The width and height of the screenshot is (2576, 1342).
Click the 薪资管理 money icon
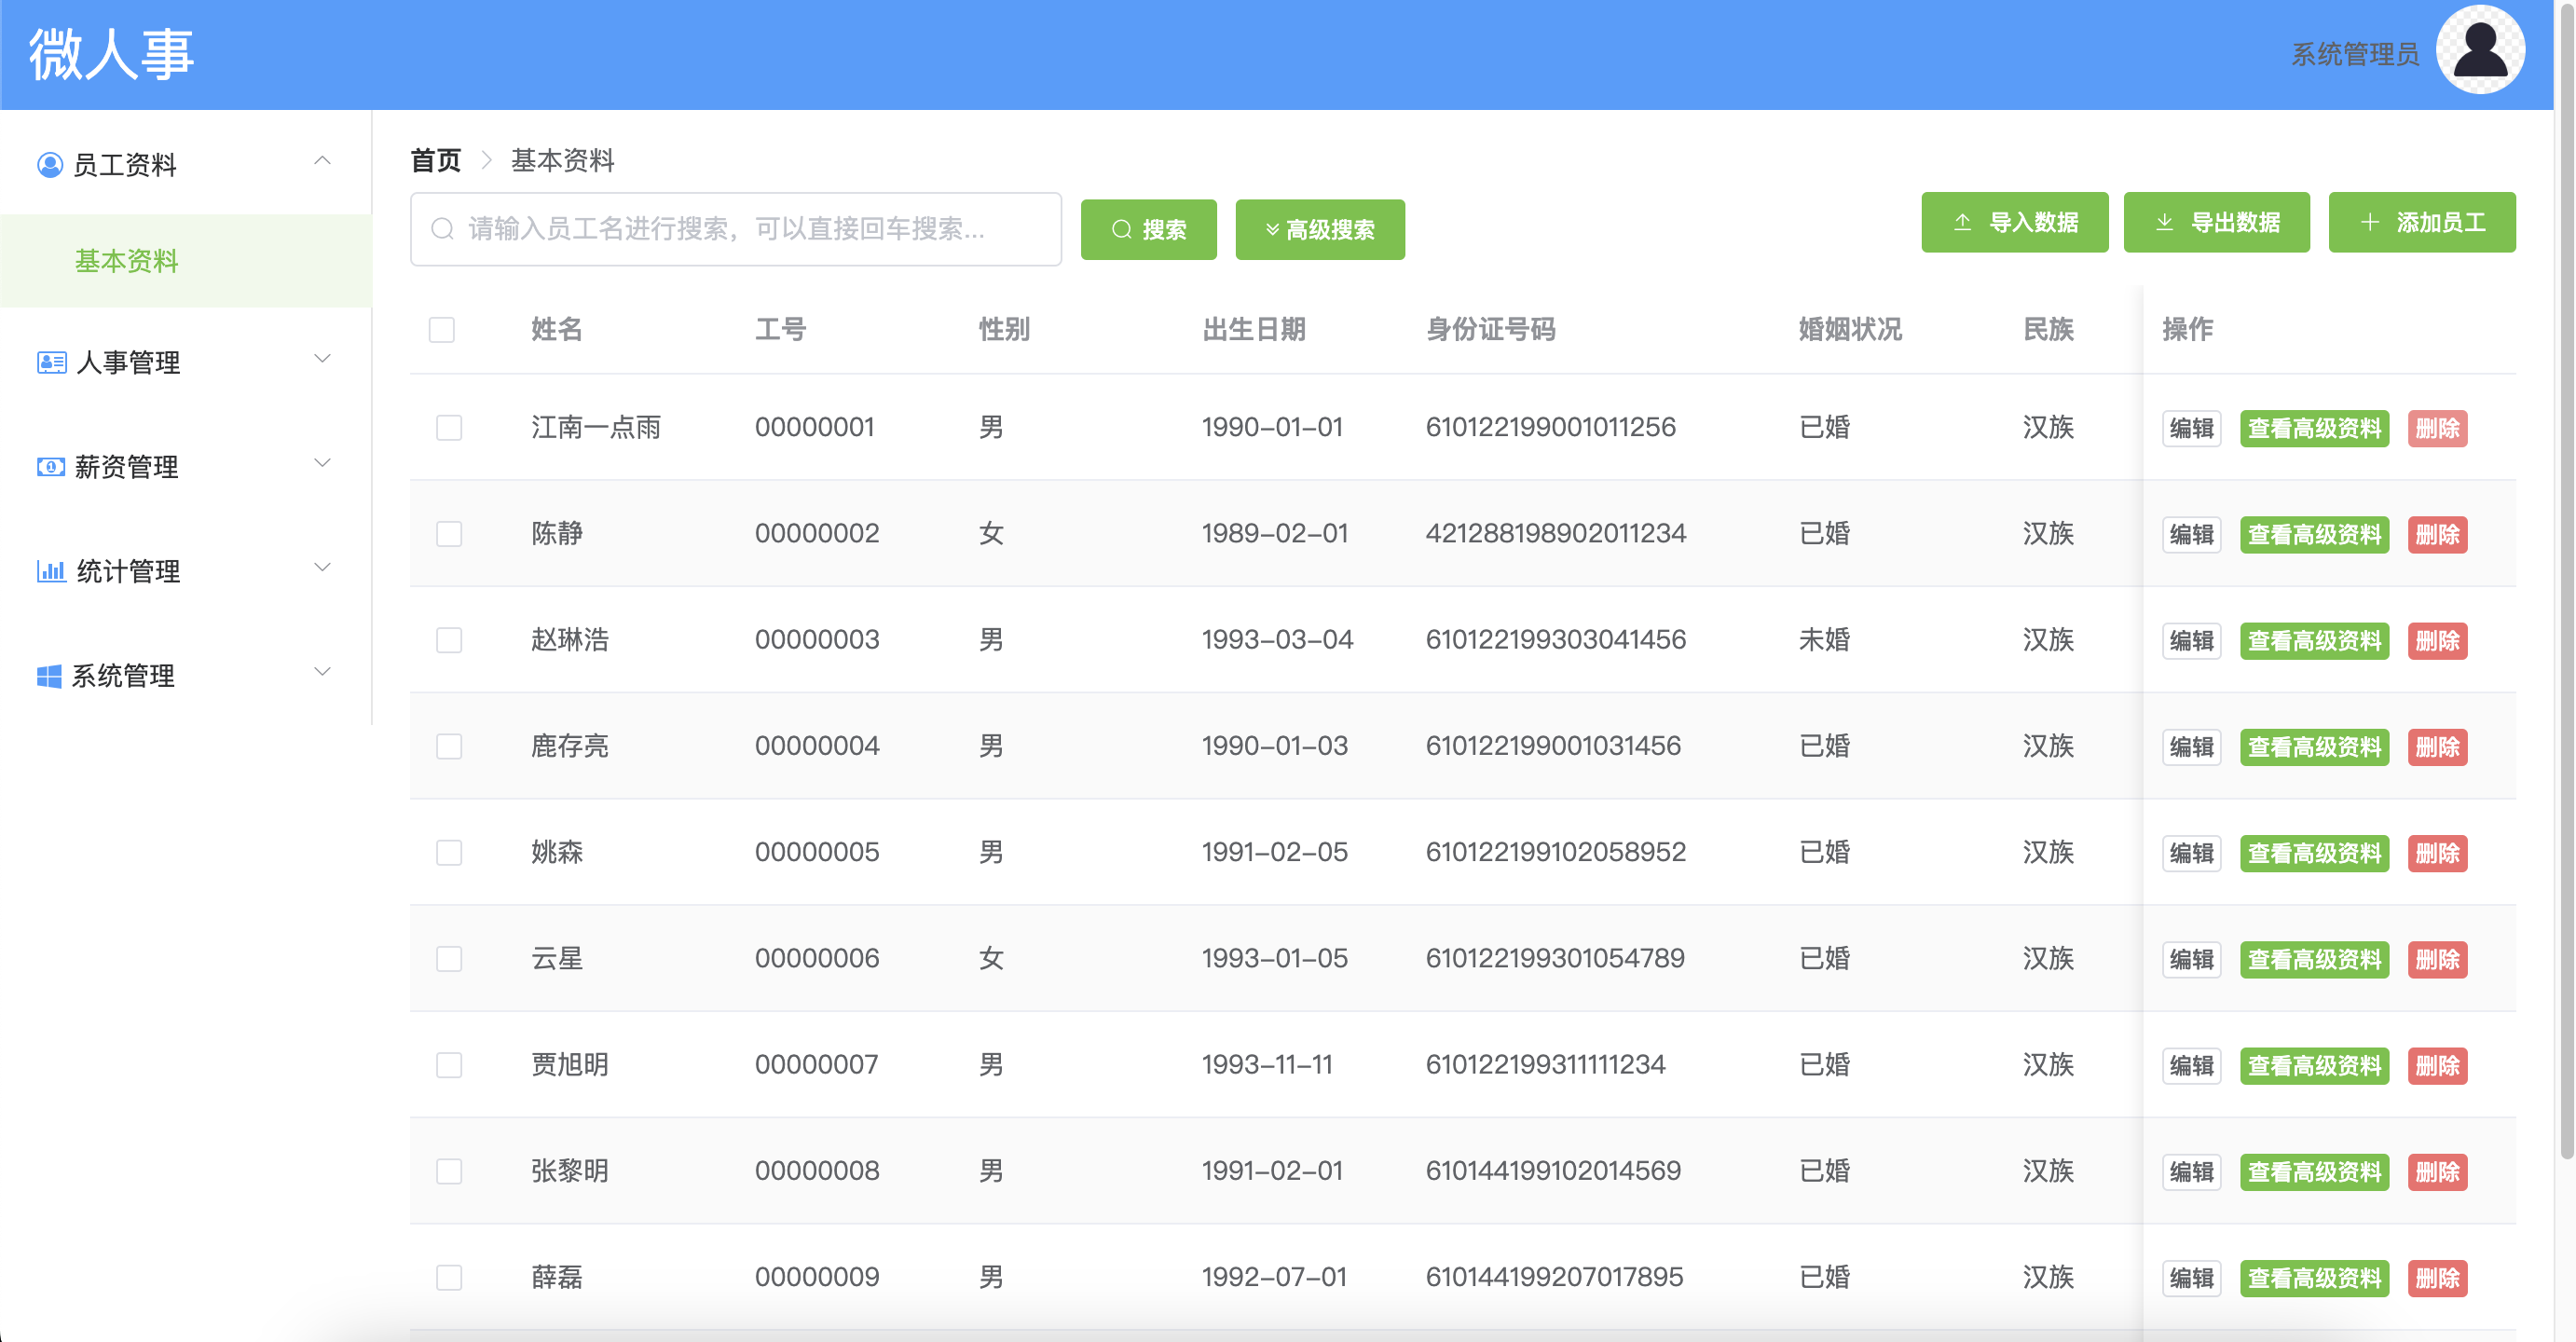pos(51,466)
